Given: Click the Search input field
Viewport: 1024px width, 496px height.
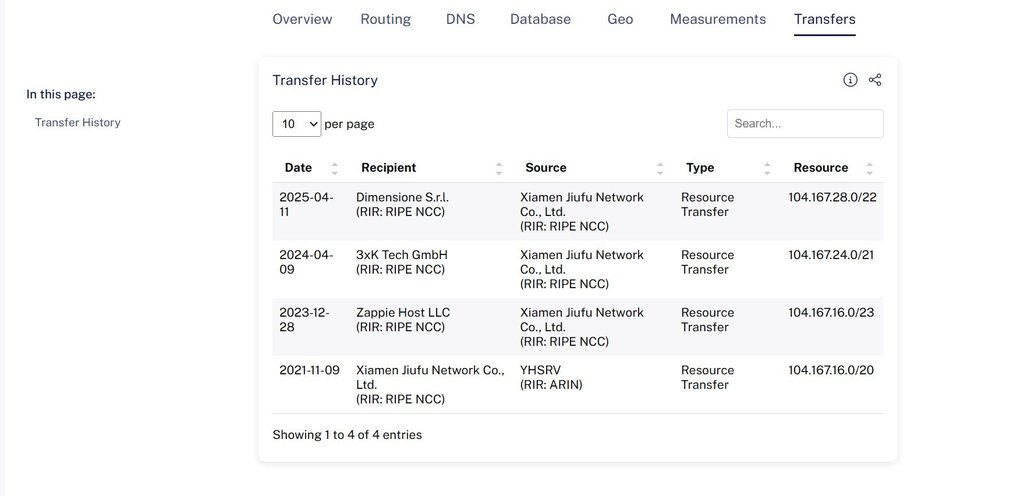Looking at the screenshot, I should pos(805,124).
